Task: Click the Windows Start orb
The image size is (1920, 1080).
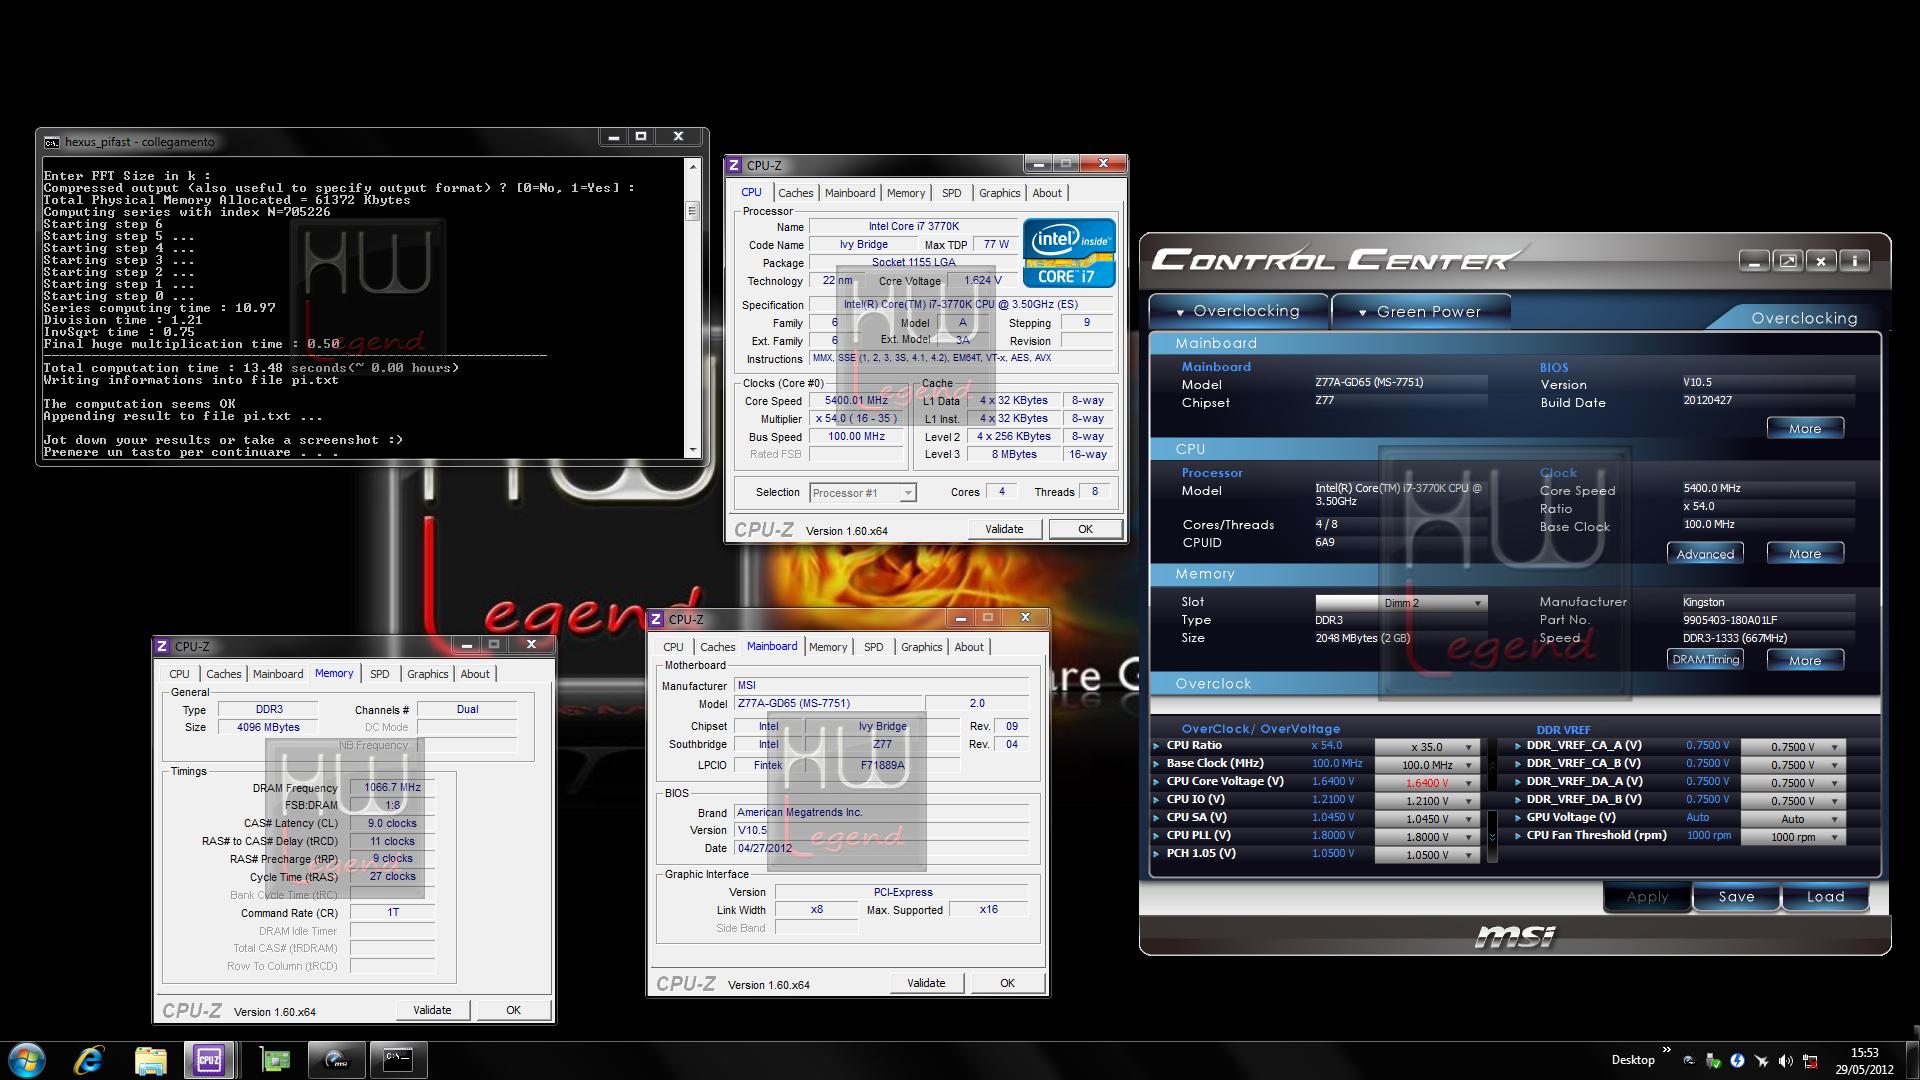Action: (27, 1060)
